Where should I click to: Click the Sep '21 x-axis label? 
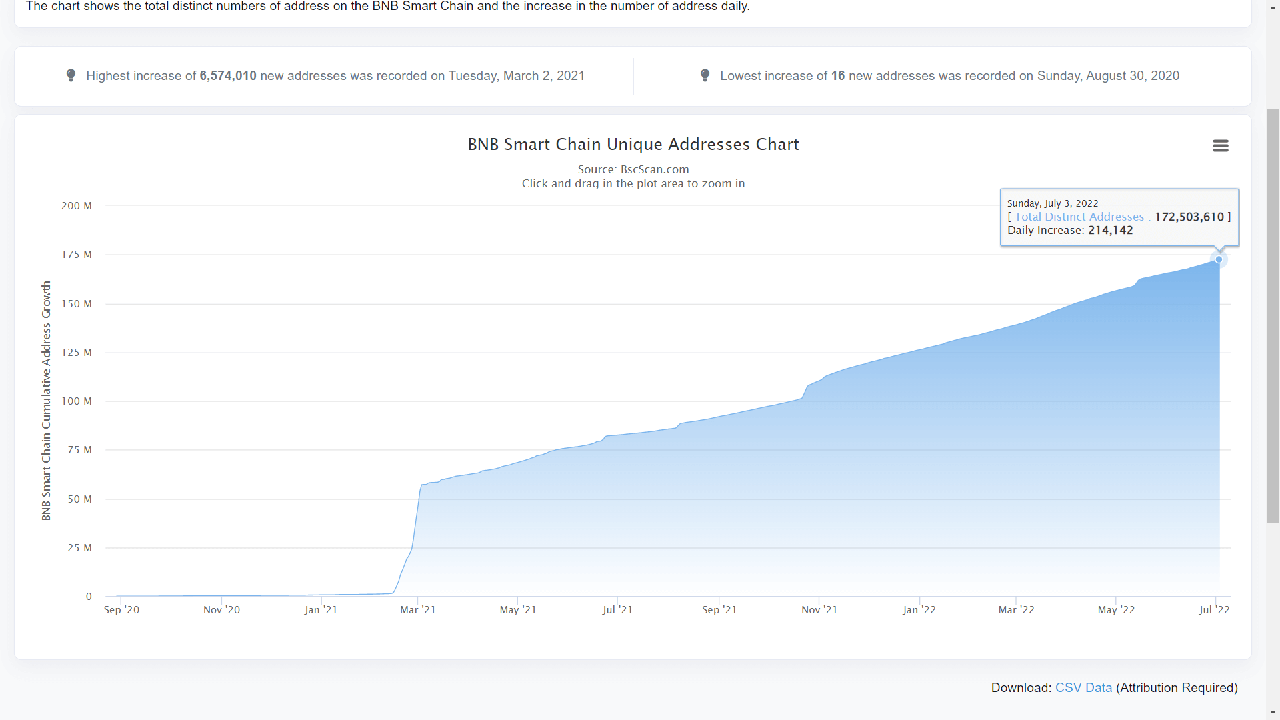pyautogui.click(x=718, y=609)
